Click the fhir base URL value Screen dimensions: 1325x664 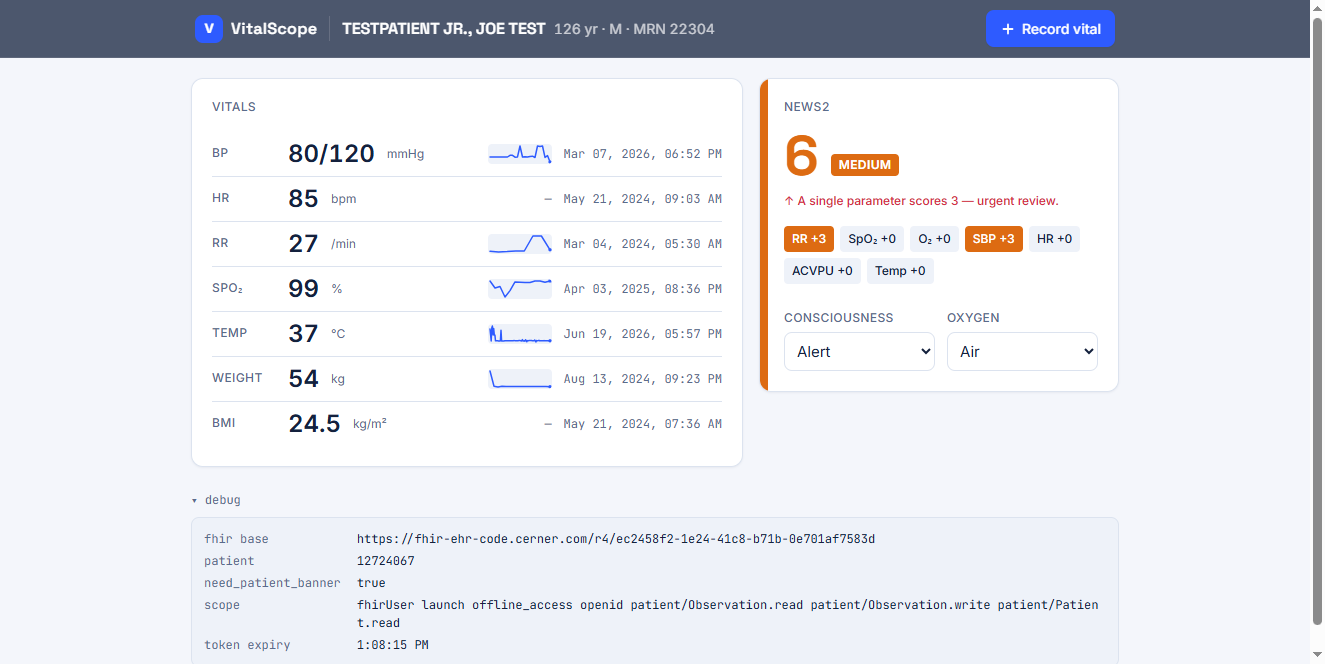[616, 539]
